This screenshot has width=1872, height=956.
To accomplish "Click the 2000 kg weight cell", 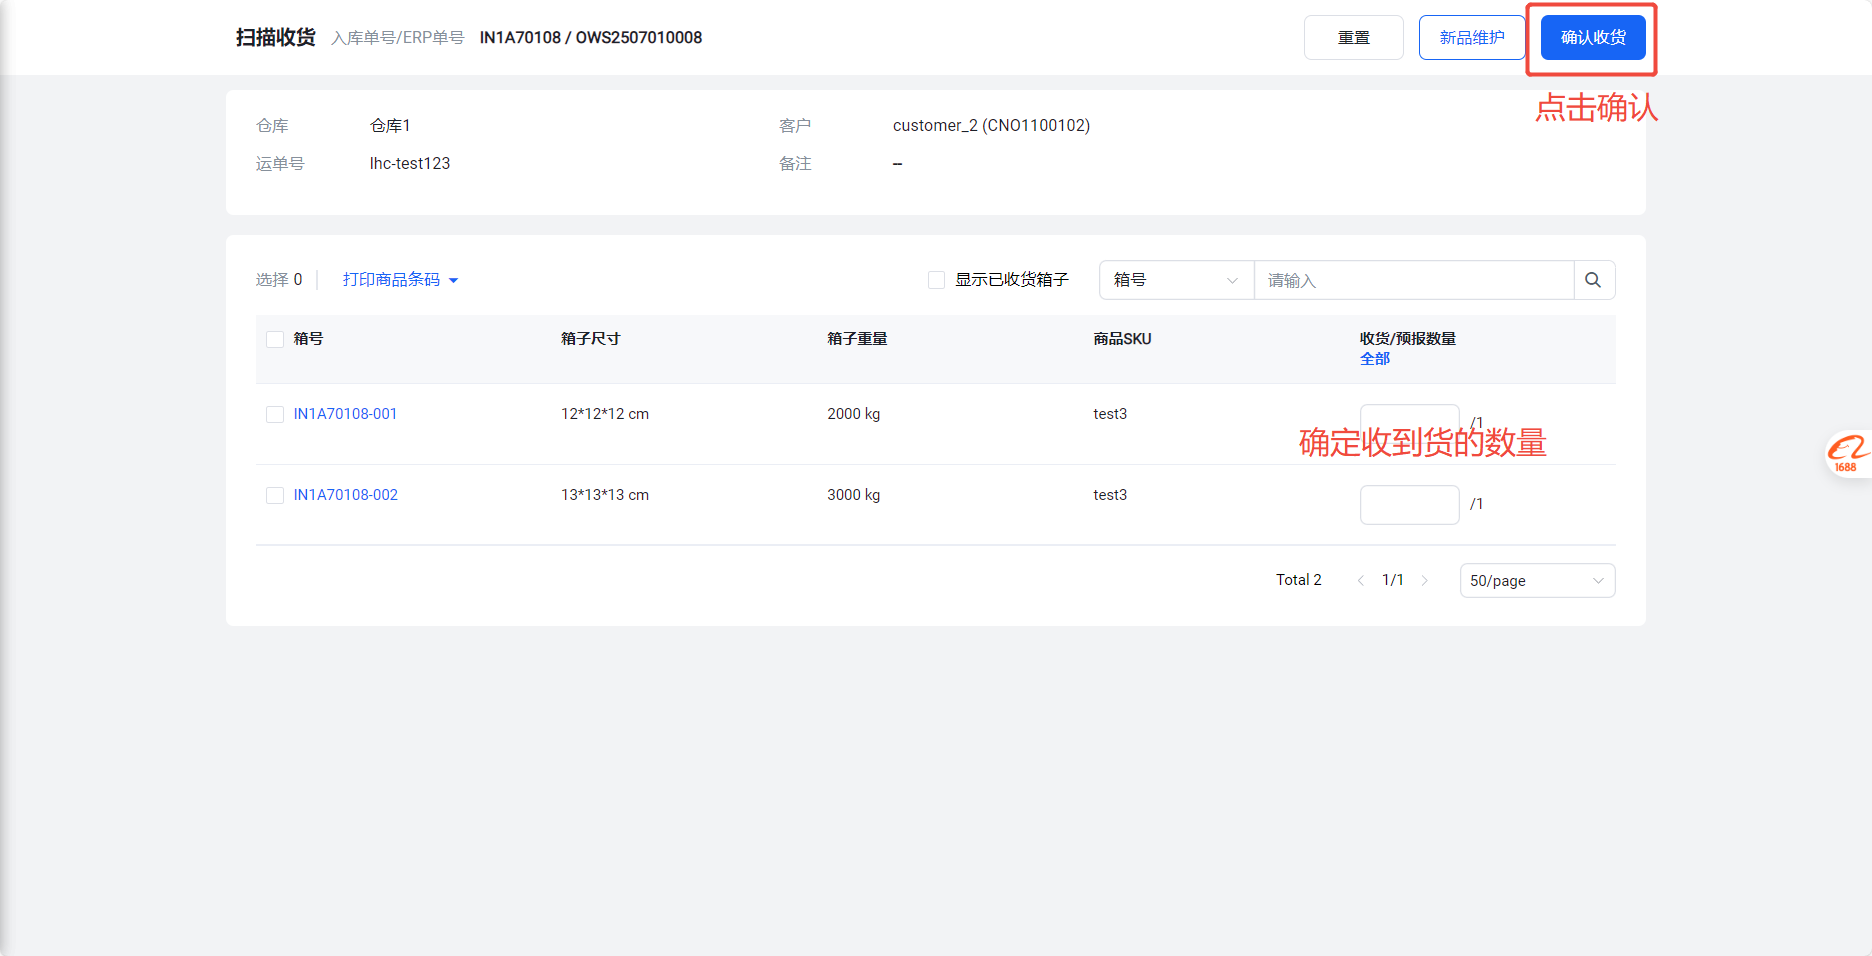I will [853, 414].
